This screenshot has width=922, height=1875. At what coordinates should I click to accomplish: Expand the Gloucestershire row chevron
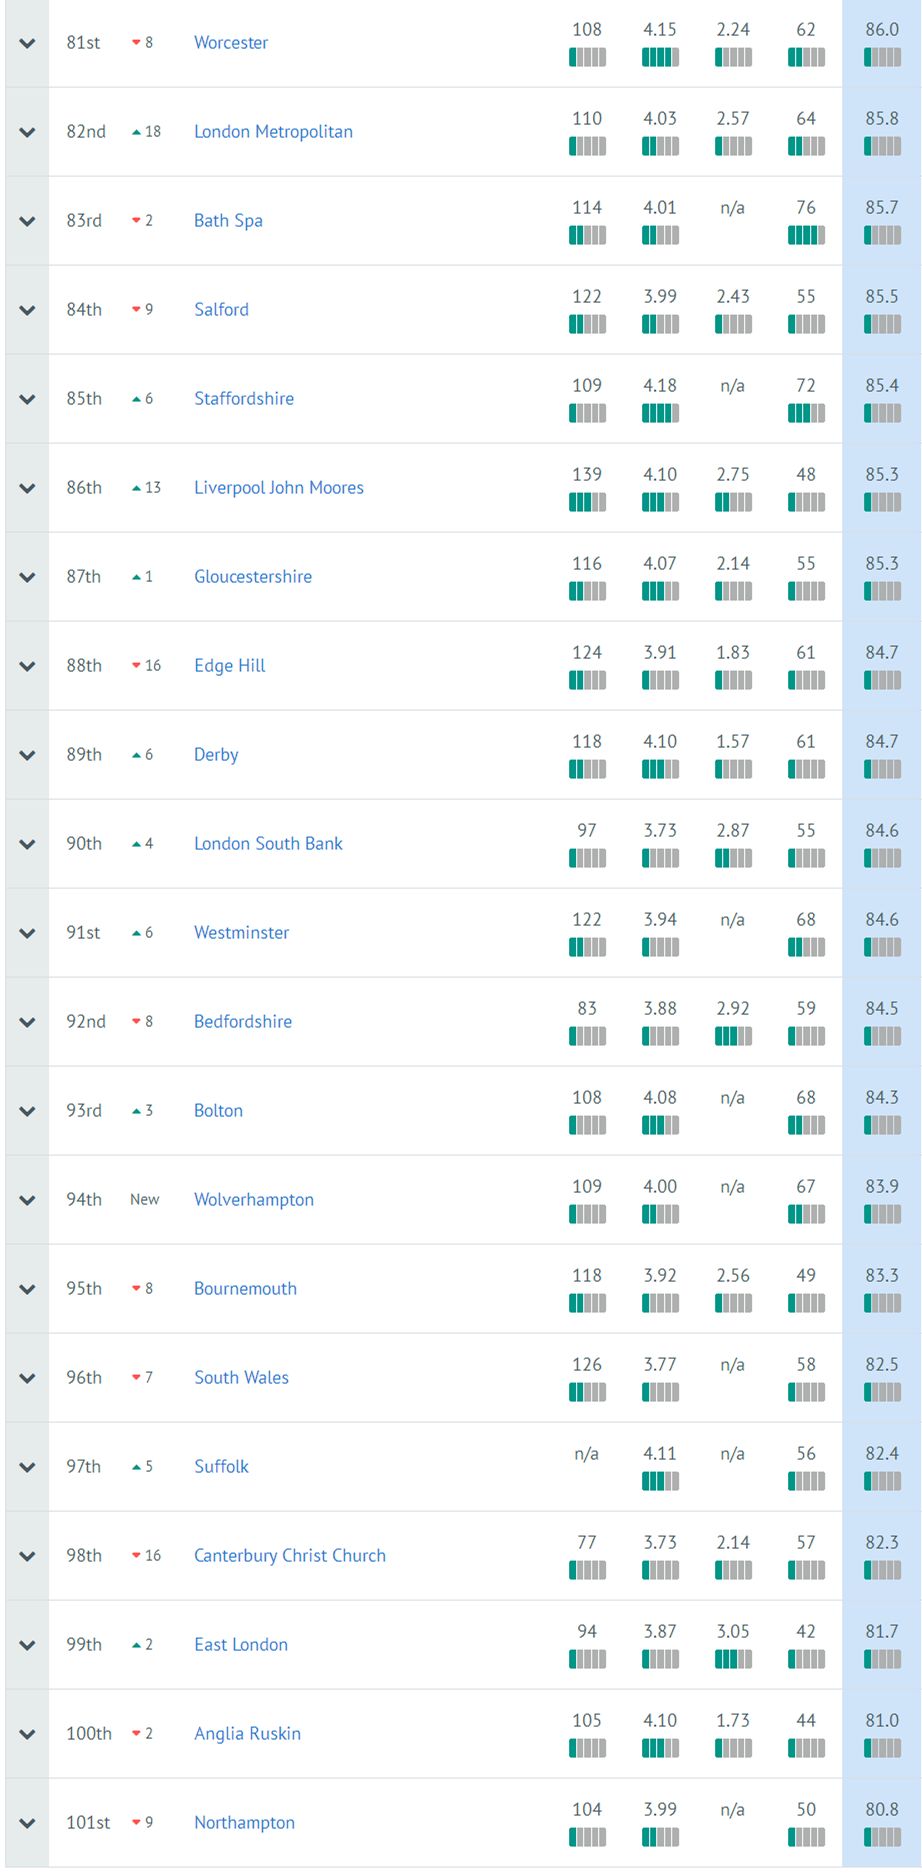pyautogui.click(x=27, y=577)
